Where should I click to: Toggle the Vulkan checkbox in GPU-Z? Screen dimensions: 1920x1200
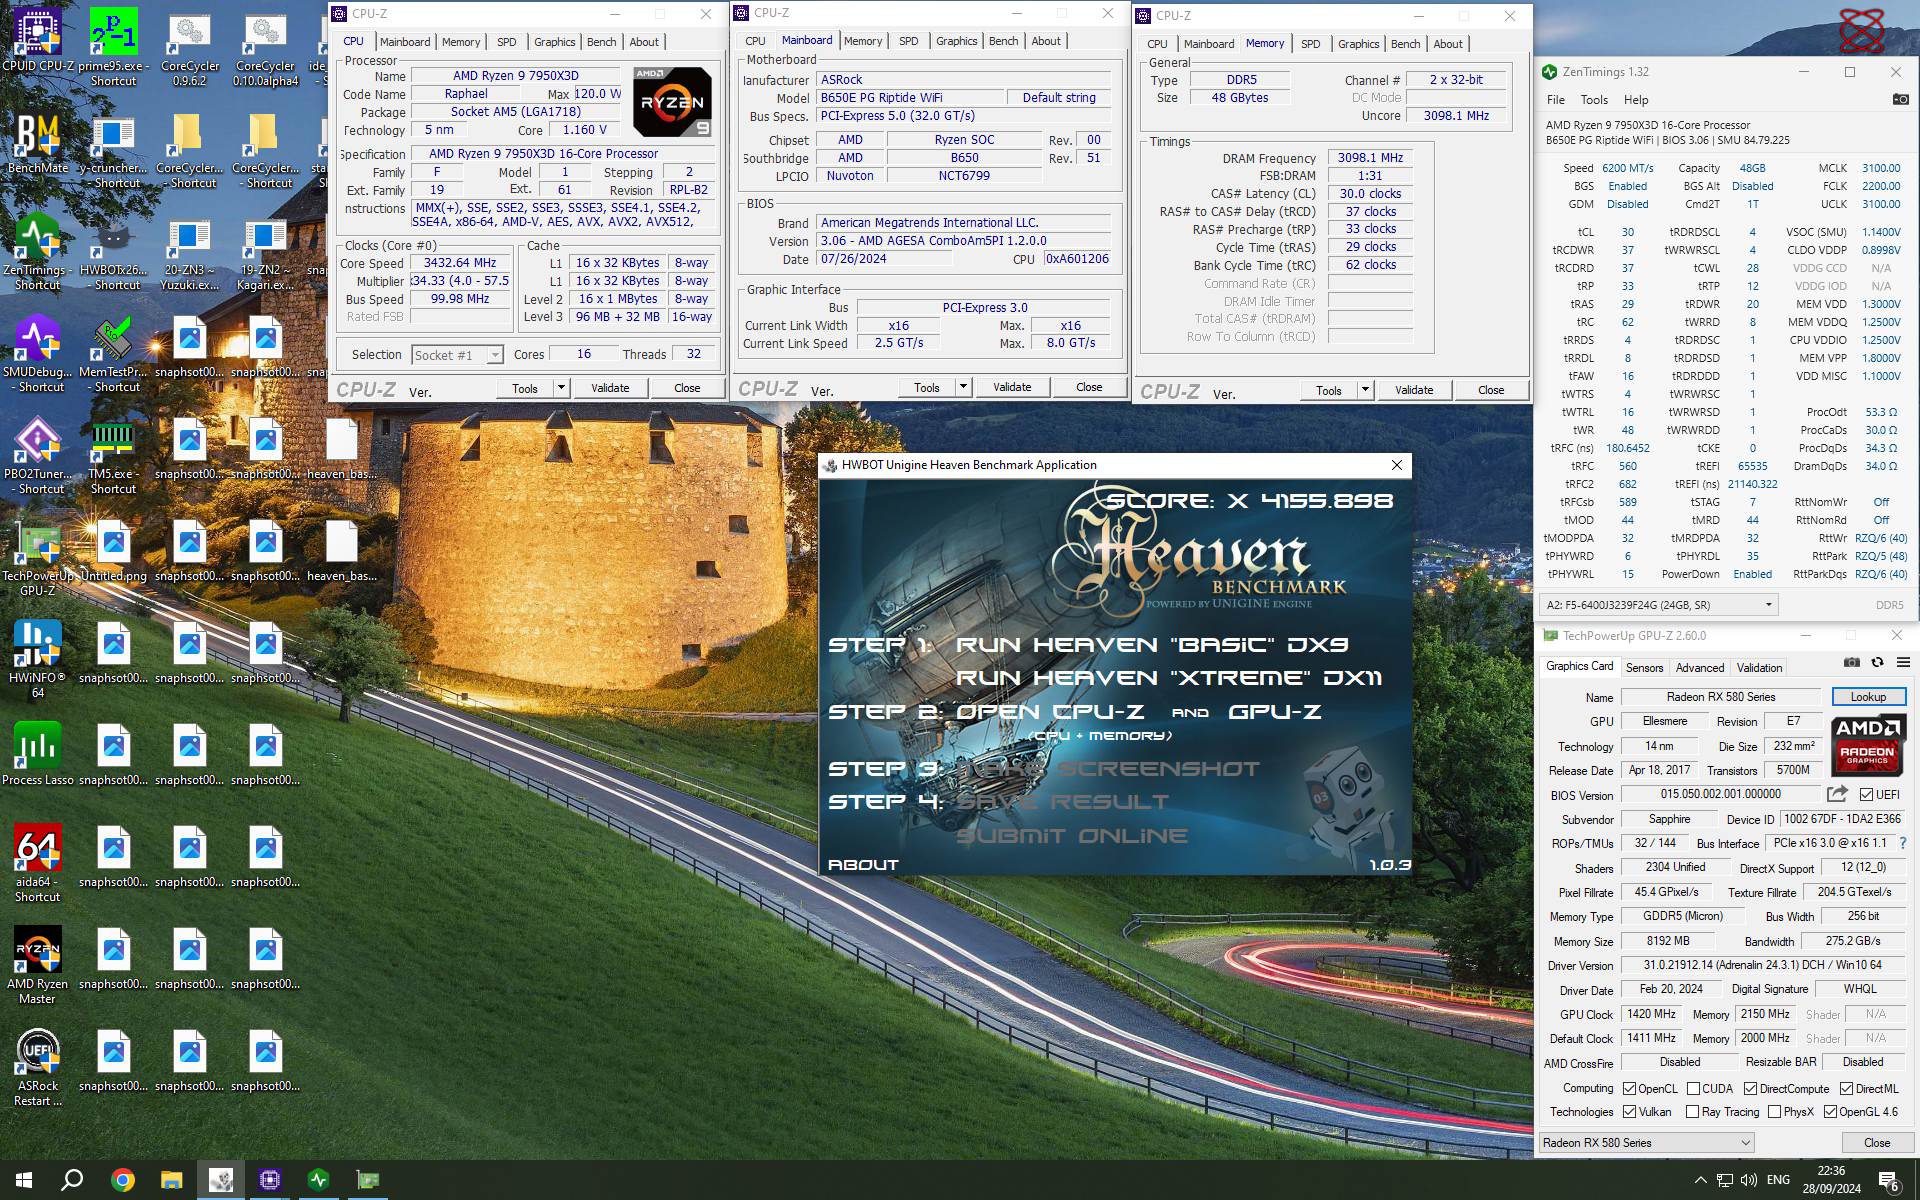1630,1112
